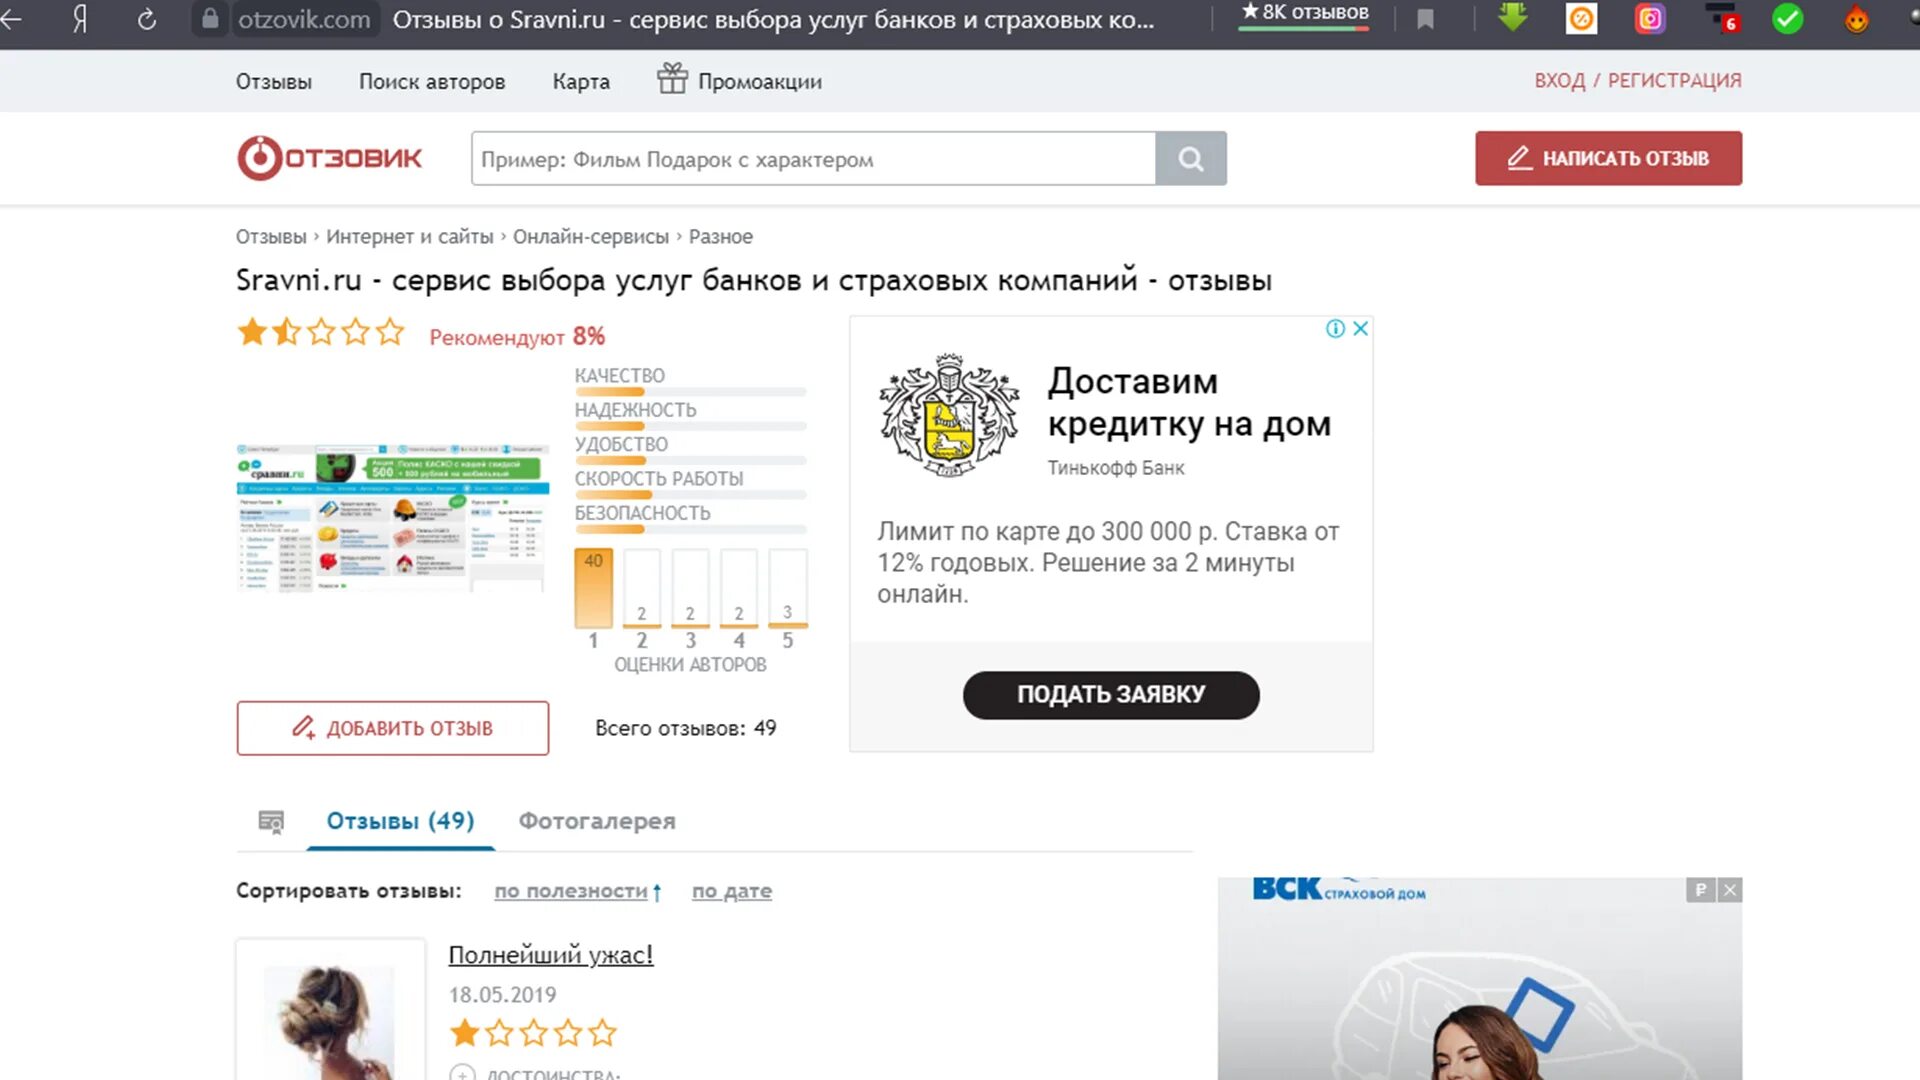This screenshot has width=1920, height=1080.
Task: Click the orange fox-face extension icon
Action: tap(1856, 18)
